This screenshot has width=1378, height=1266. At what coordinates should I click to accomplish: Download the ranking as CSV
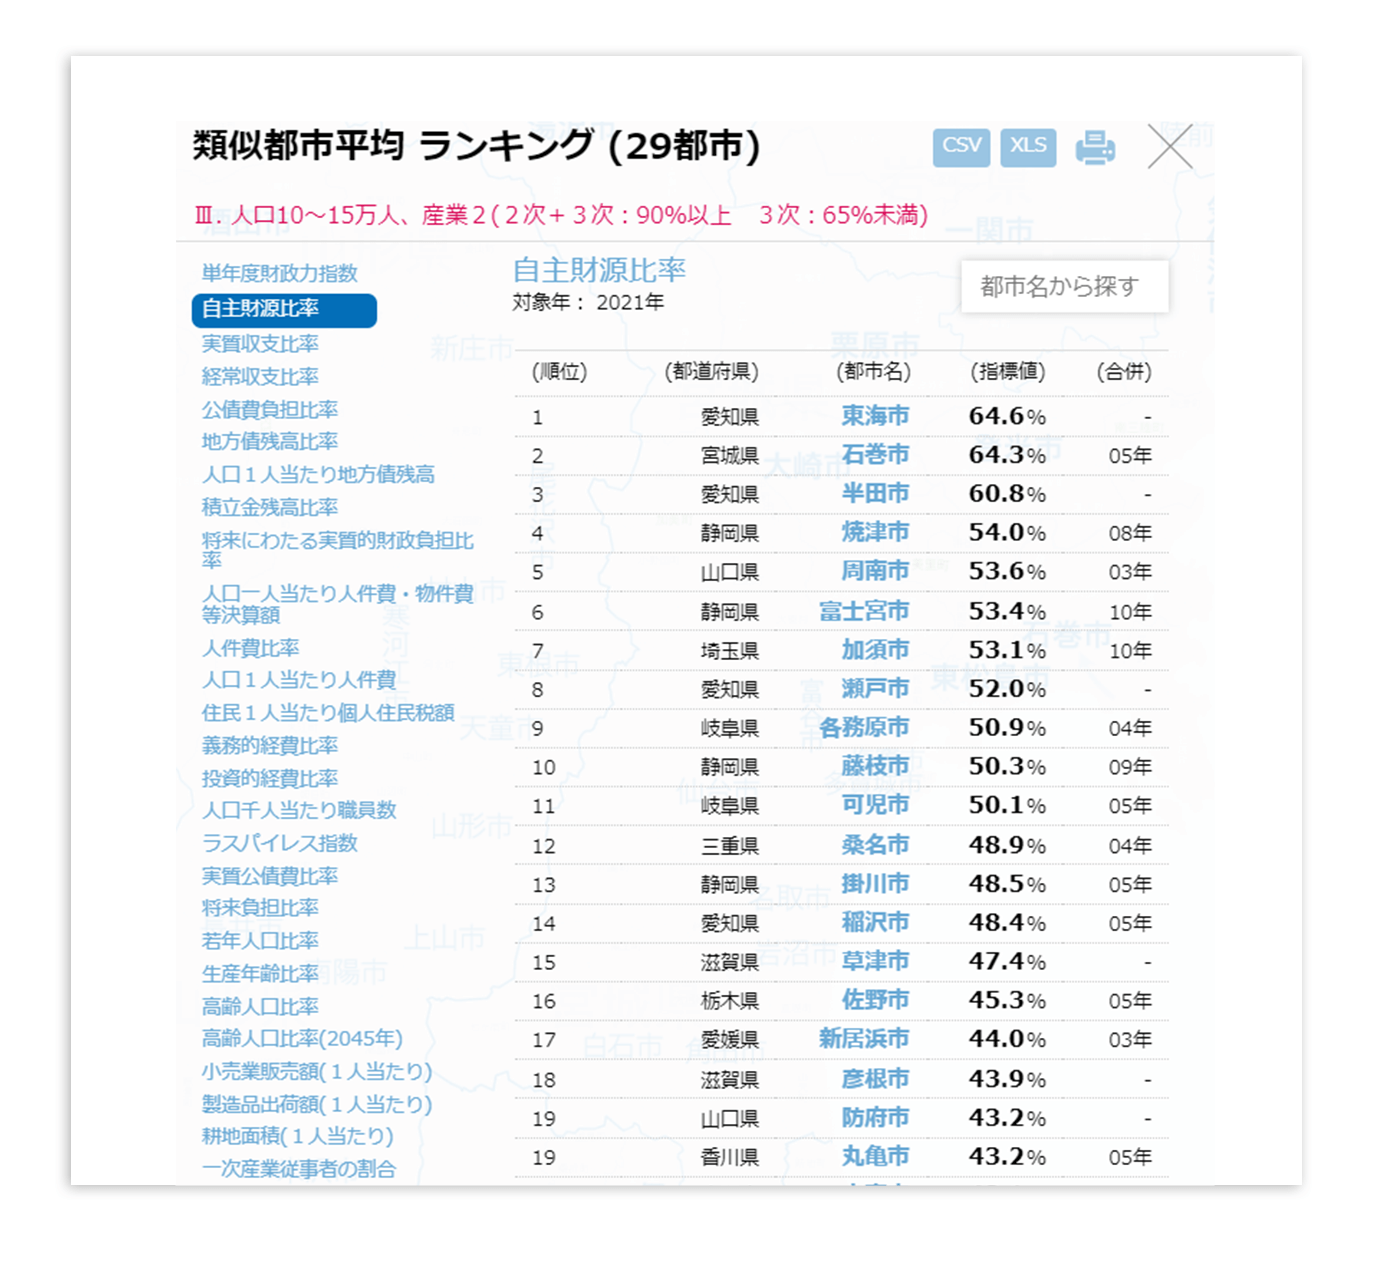(961, 147)
